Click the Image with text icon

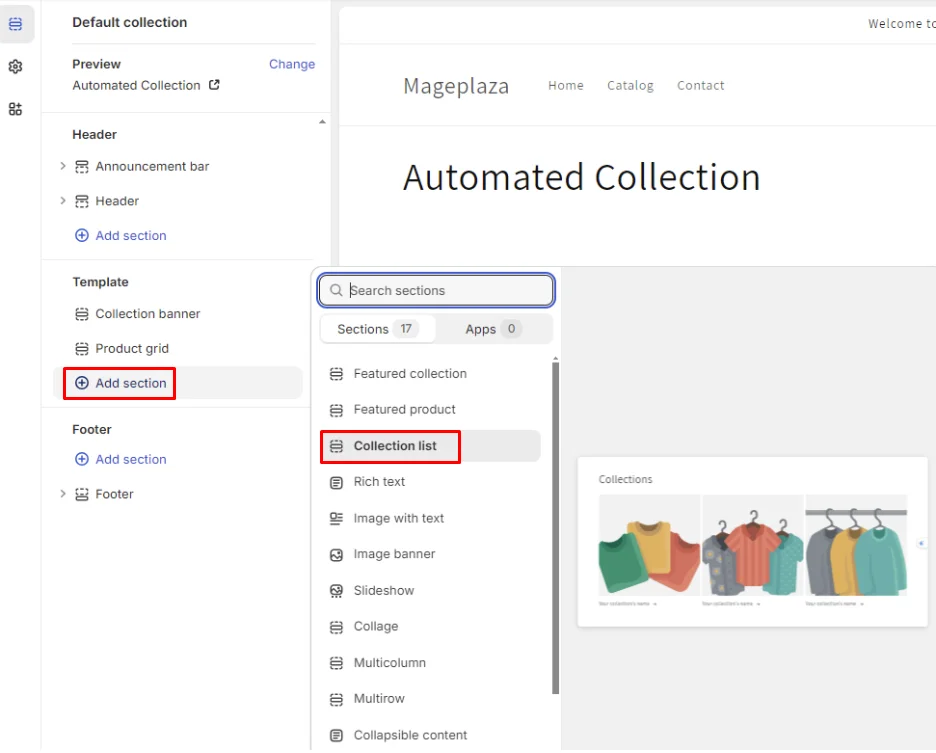(337, 518)
